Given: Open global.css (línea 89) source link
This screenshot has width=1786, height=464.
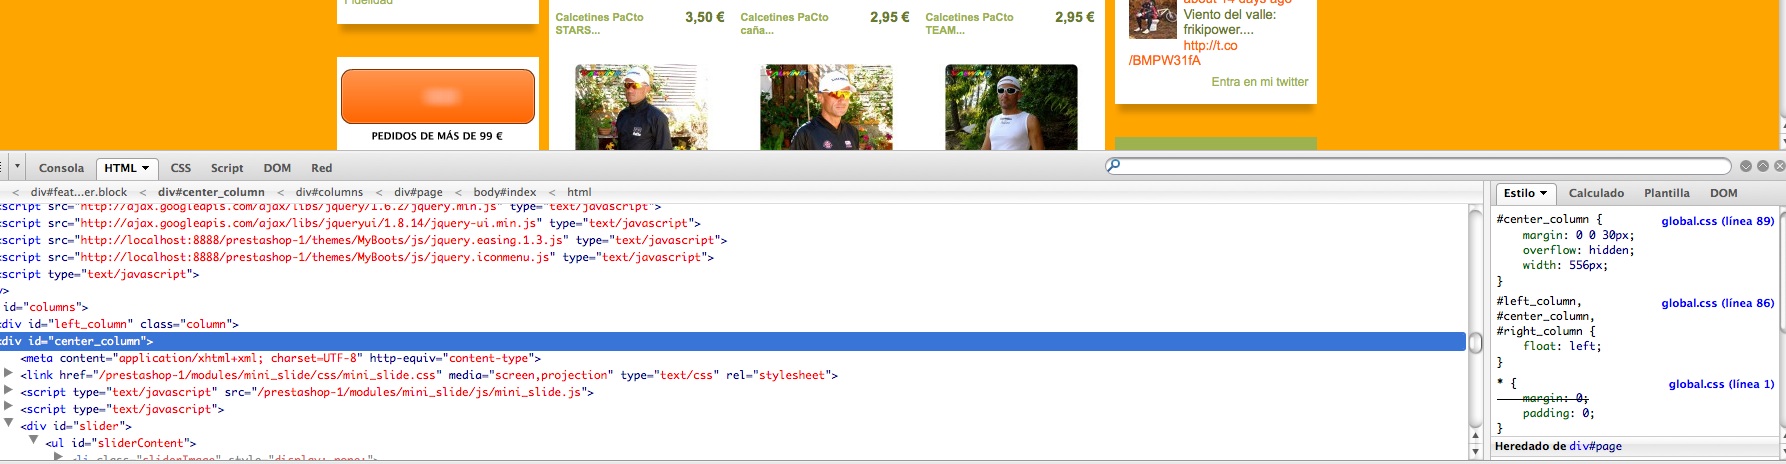Looking at the screenshot, I should pyautogui.click(x=1718, y=221).
